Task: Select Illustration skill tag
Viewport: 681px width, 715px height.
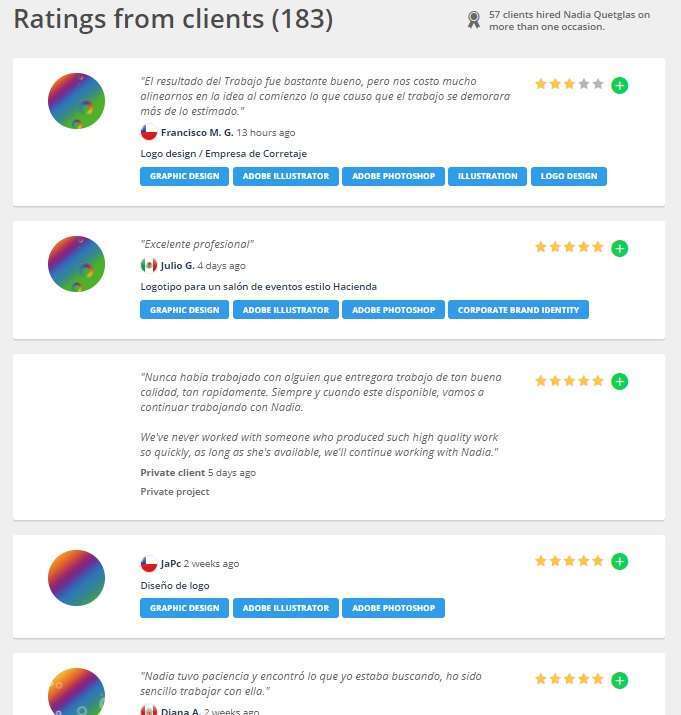Action: pyautogui.click(x=487, y=176)
